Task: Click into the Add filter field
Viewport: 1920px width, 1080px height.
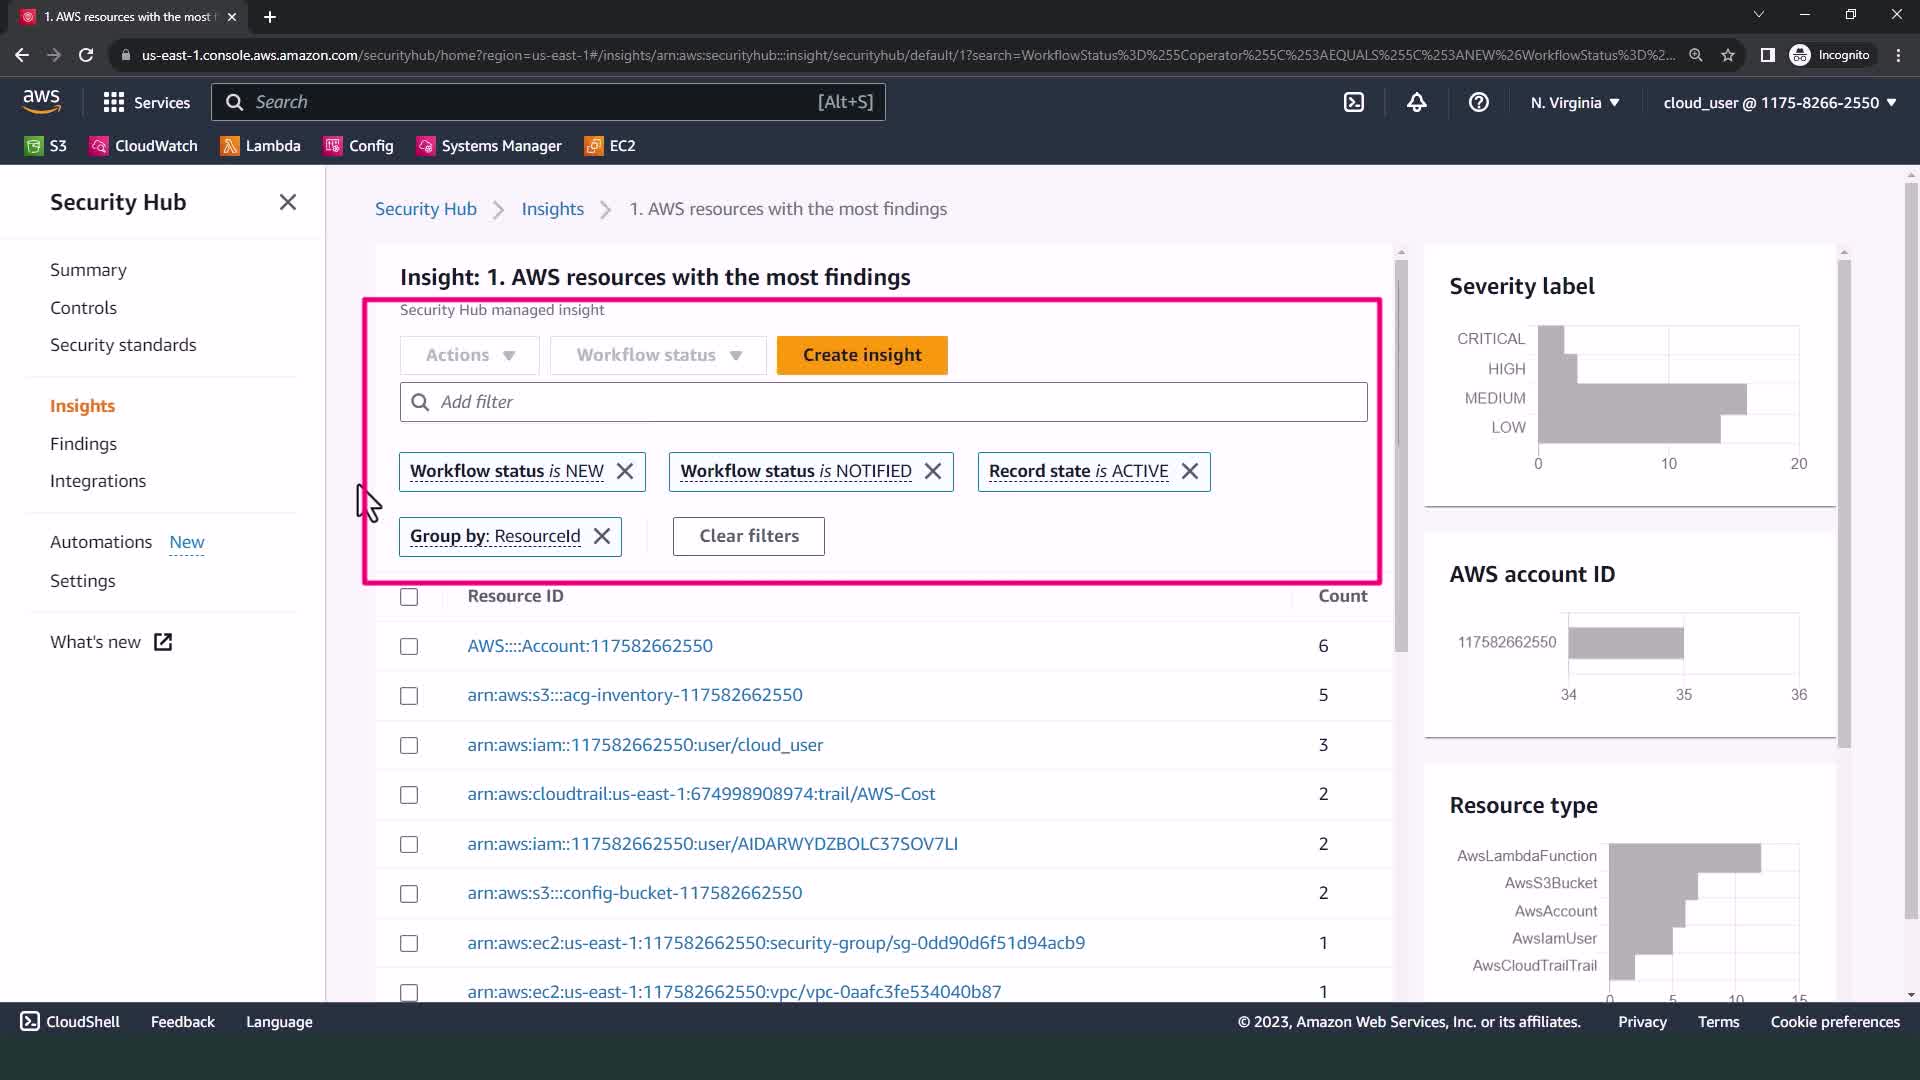Action: [x=883, y=402]
